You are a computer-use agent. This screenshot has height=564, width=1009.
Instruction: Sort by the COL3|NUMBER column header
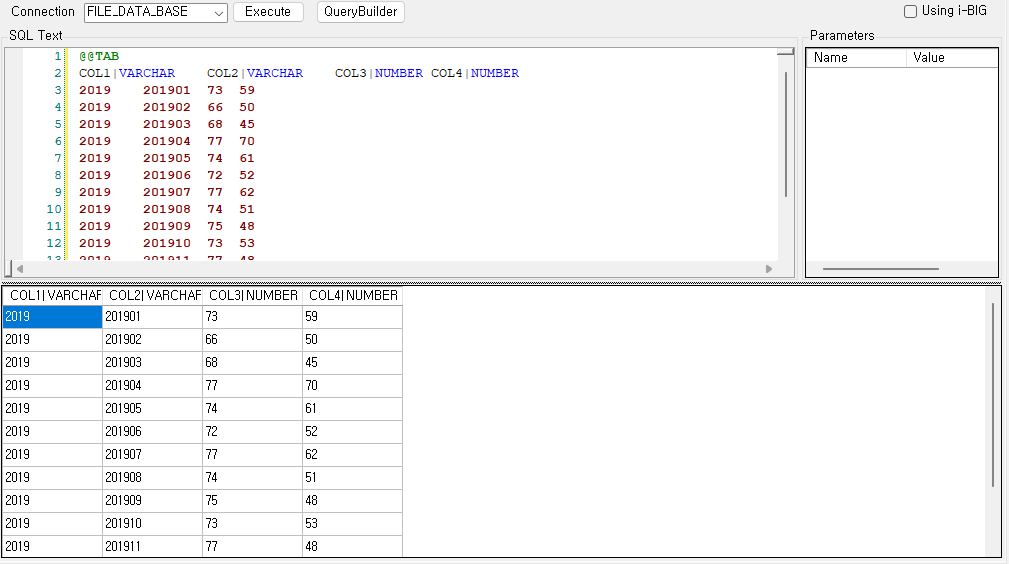tap(252, 296)
